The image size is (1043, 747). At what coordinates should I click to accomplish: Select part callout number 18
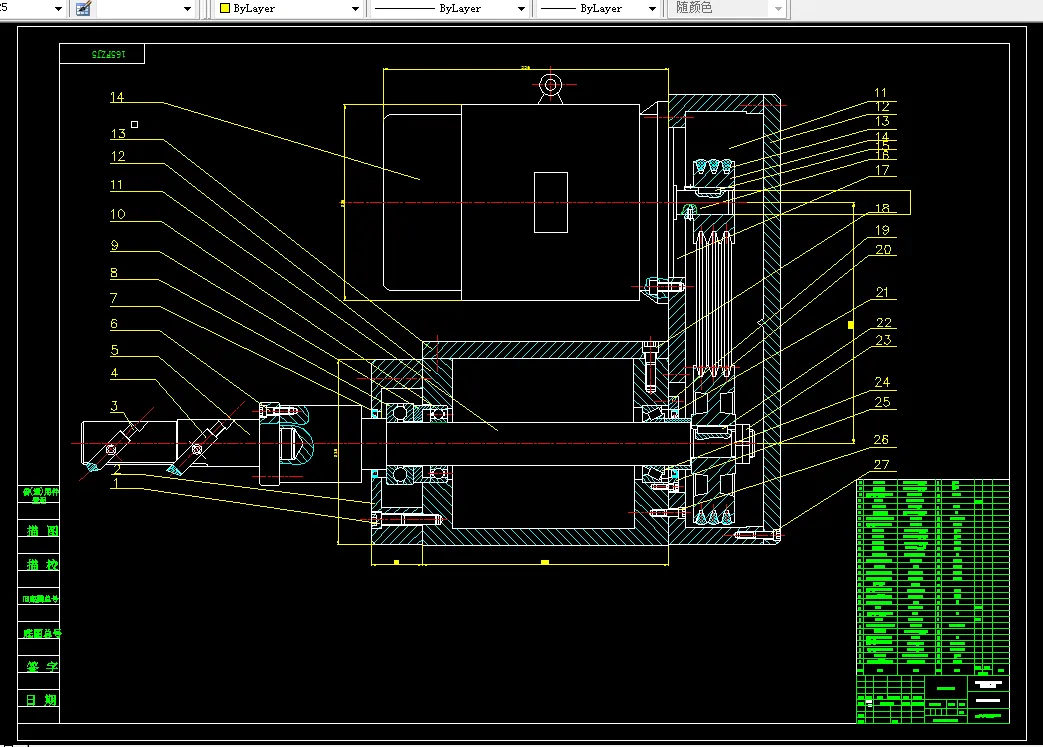coord(882,208)
